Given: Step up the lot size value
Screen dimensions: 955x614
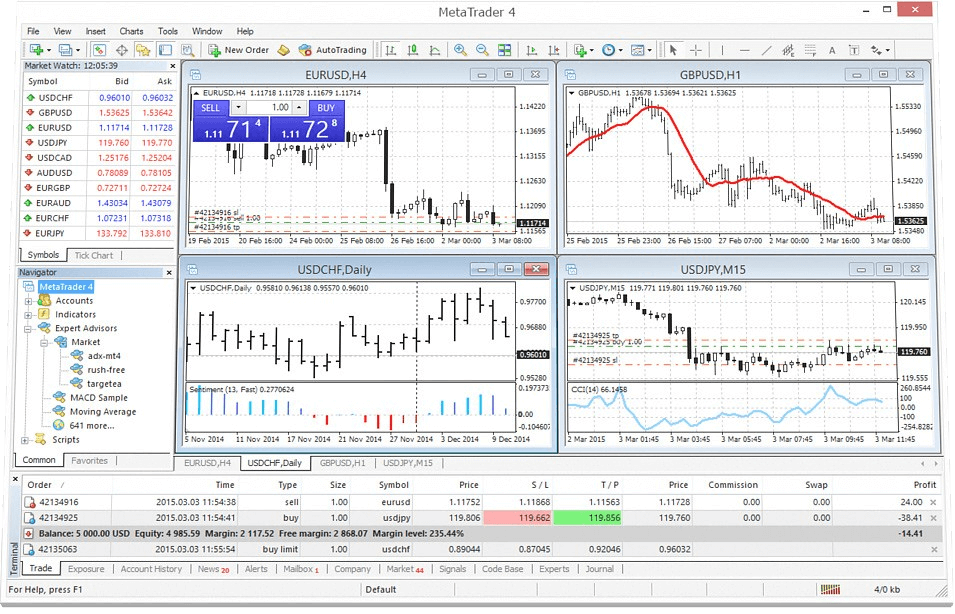Looking at the screenshot, I should pyautogui.click(x=299, y=107).
